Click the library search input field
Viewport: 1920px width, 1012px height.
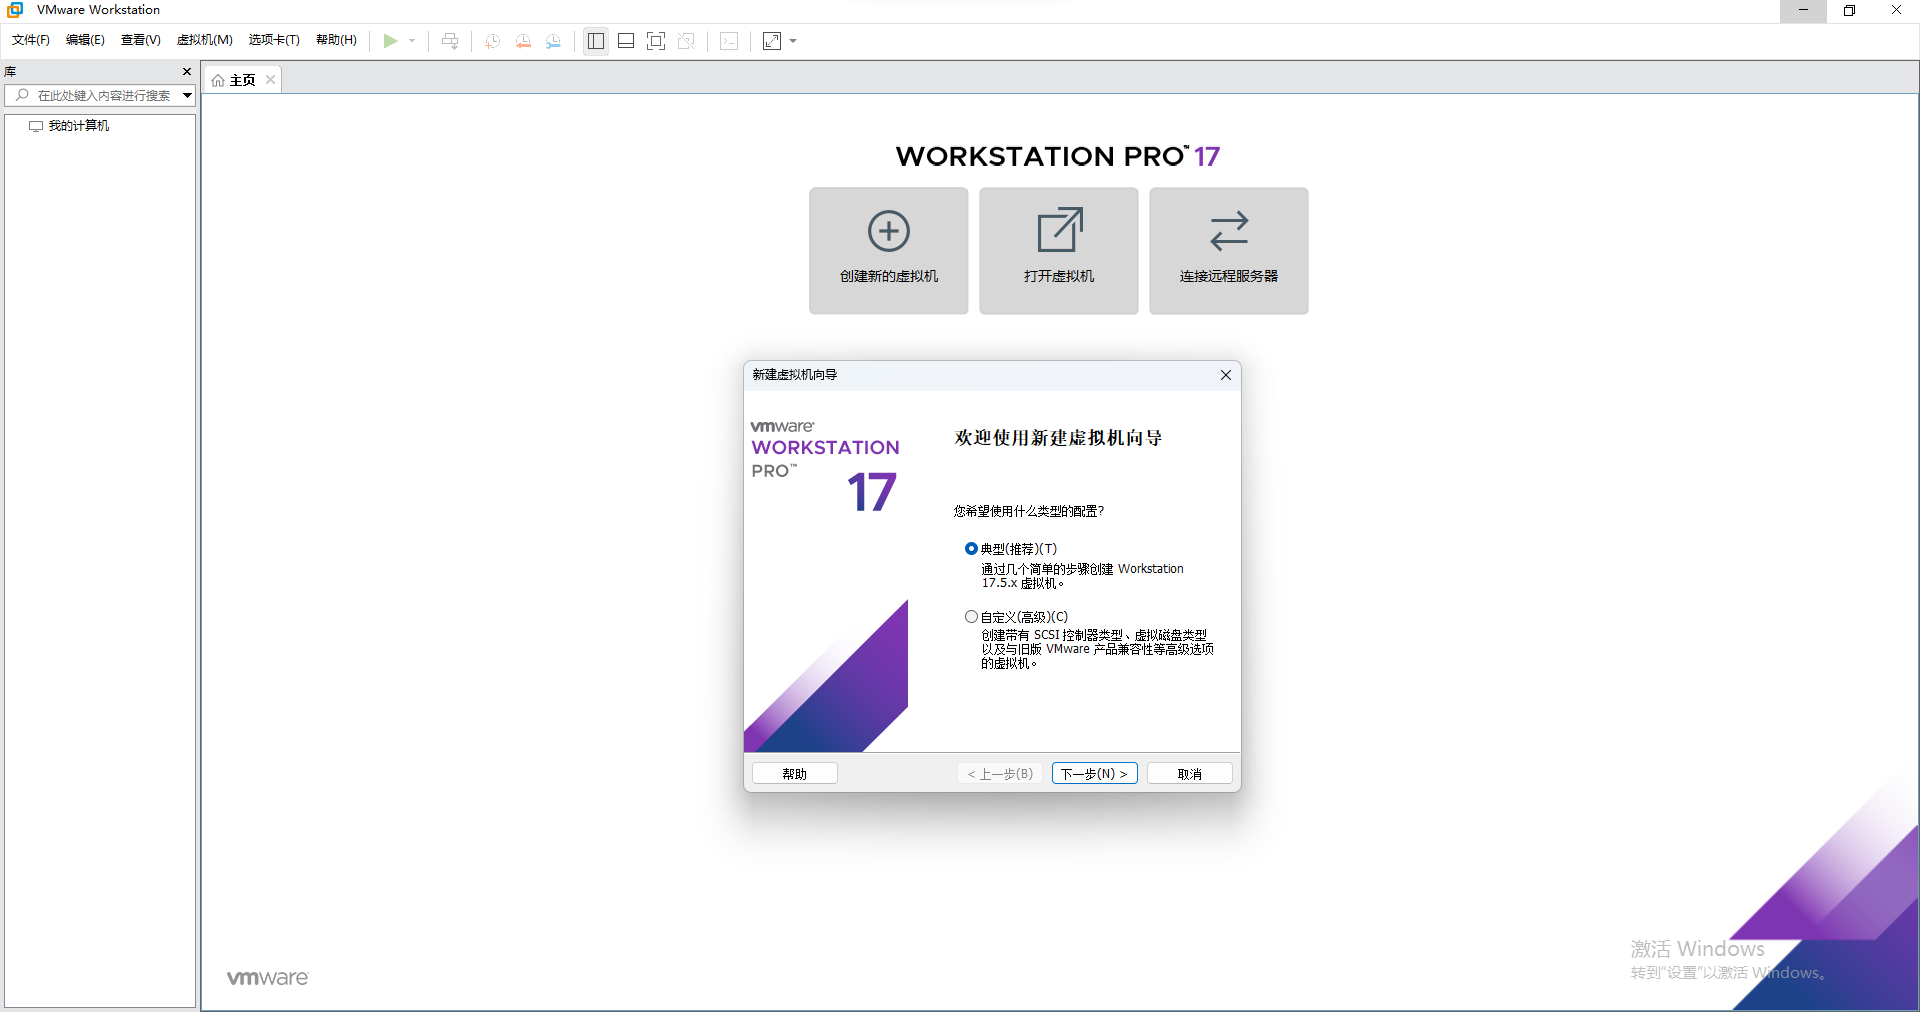coord(100,96)
